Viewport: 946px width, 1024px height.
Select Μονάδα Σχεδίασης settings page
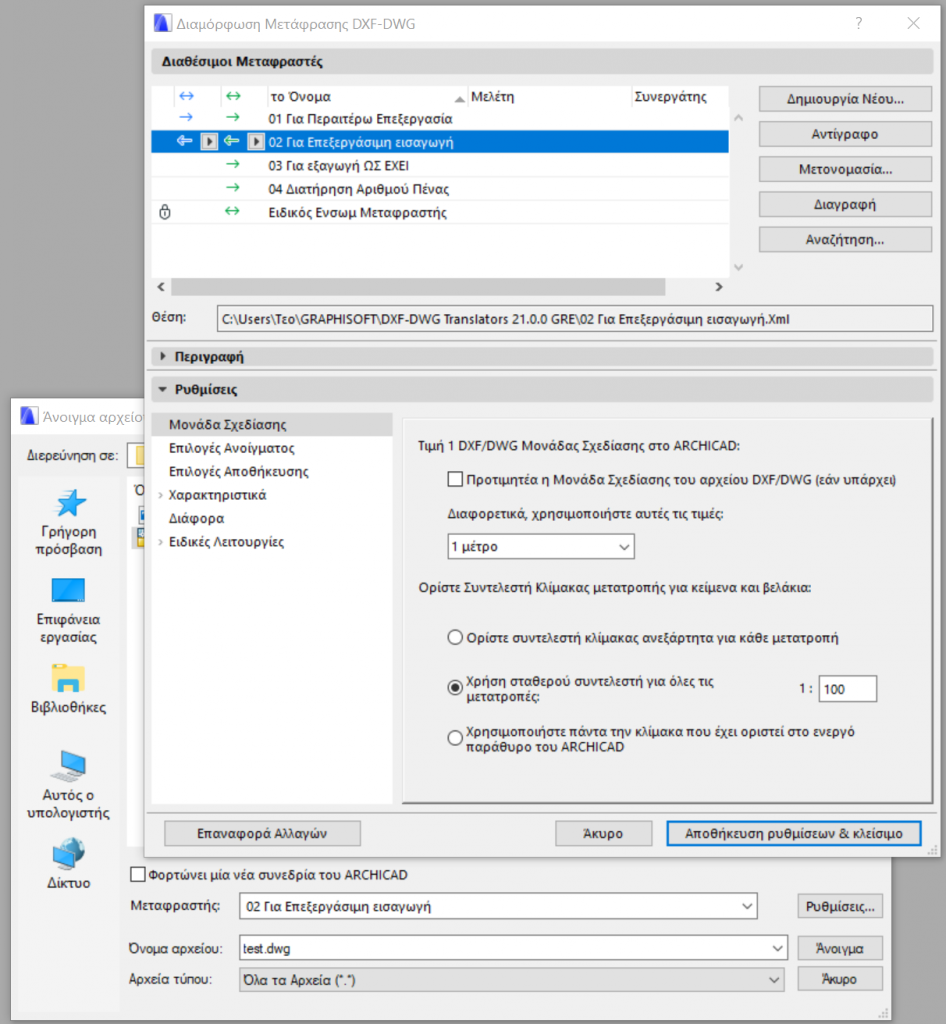click(272, 424)
